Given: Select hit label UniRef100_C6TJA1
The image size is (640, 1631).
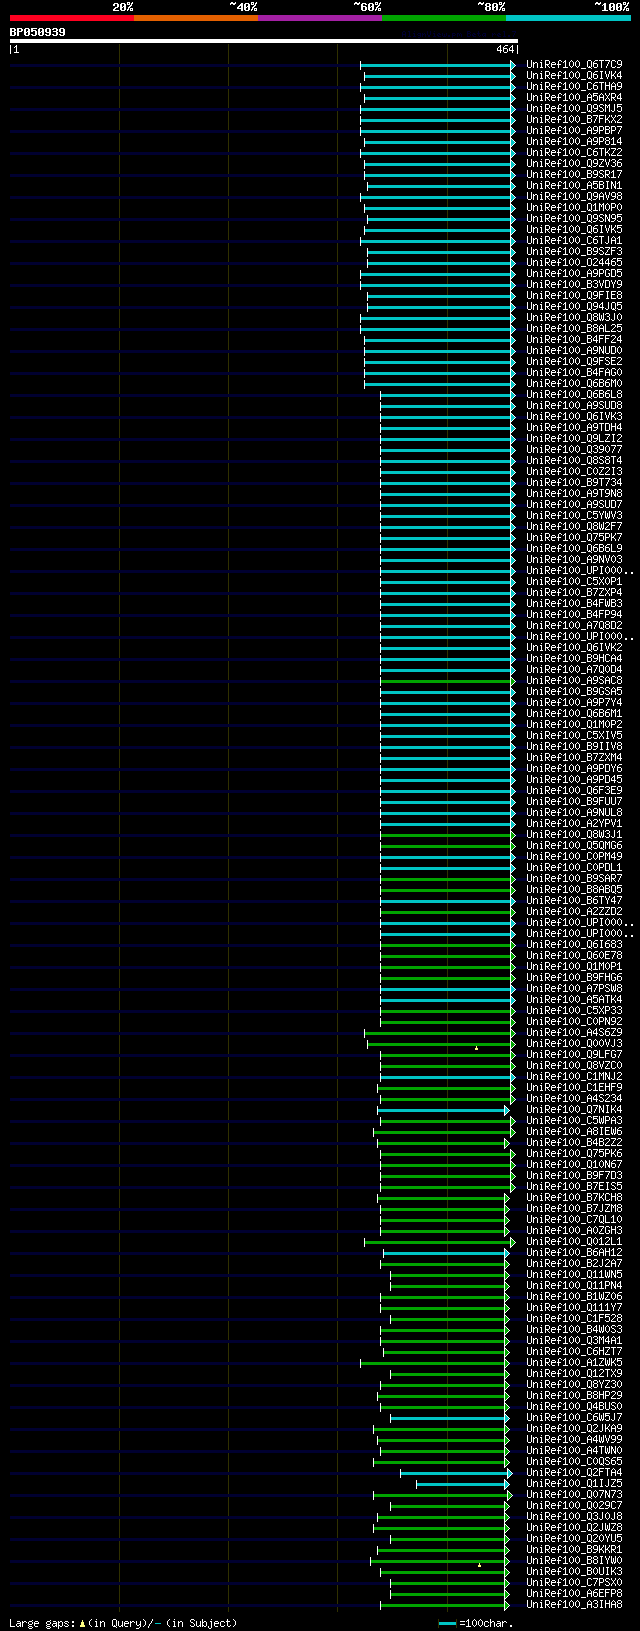Looking at the screenshot, I should [574, 240].
